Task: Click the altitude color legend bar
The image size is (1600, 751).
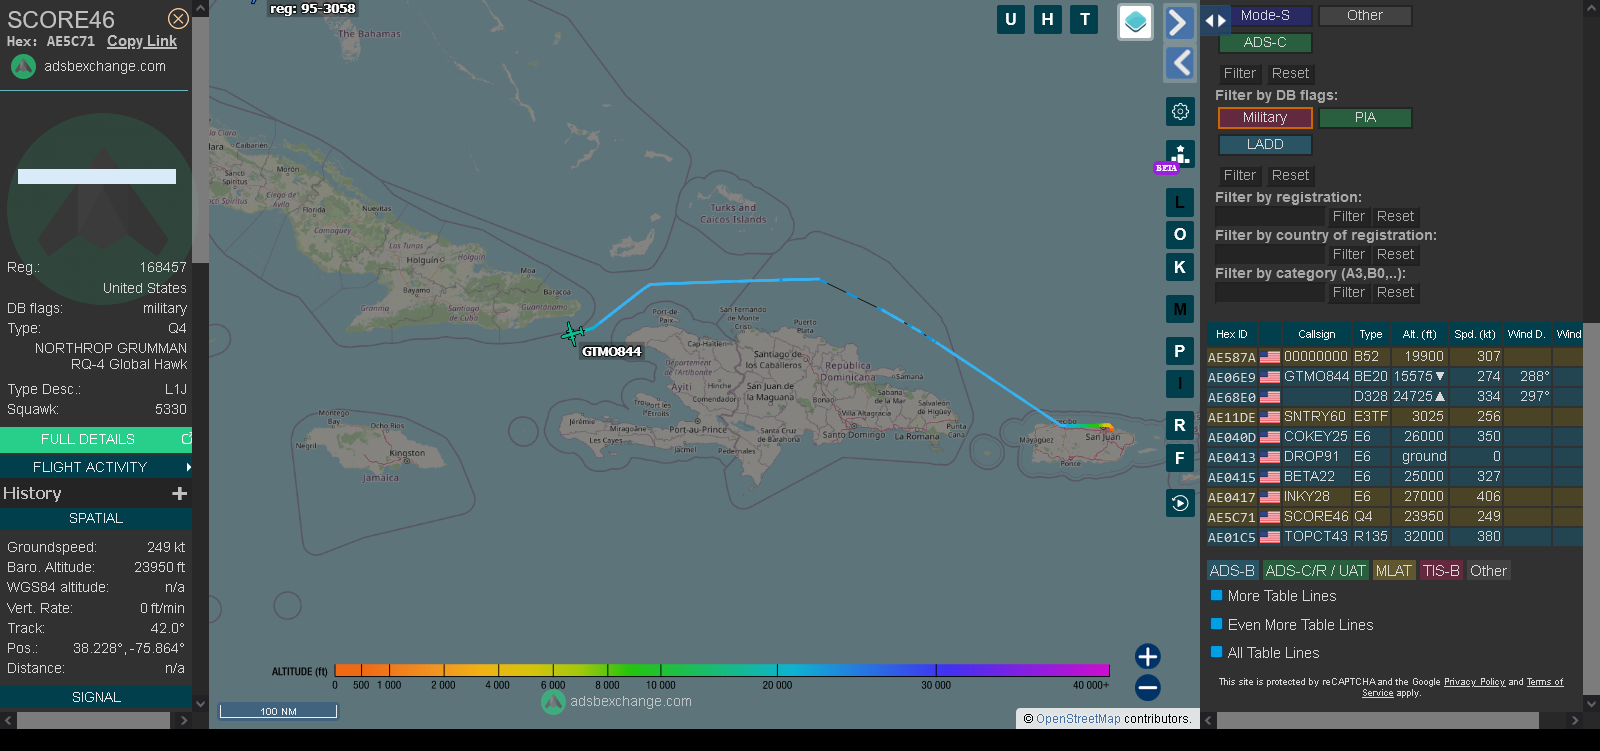Action: coord(722,670)
